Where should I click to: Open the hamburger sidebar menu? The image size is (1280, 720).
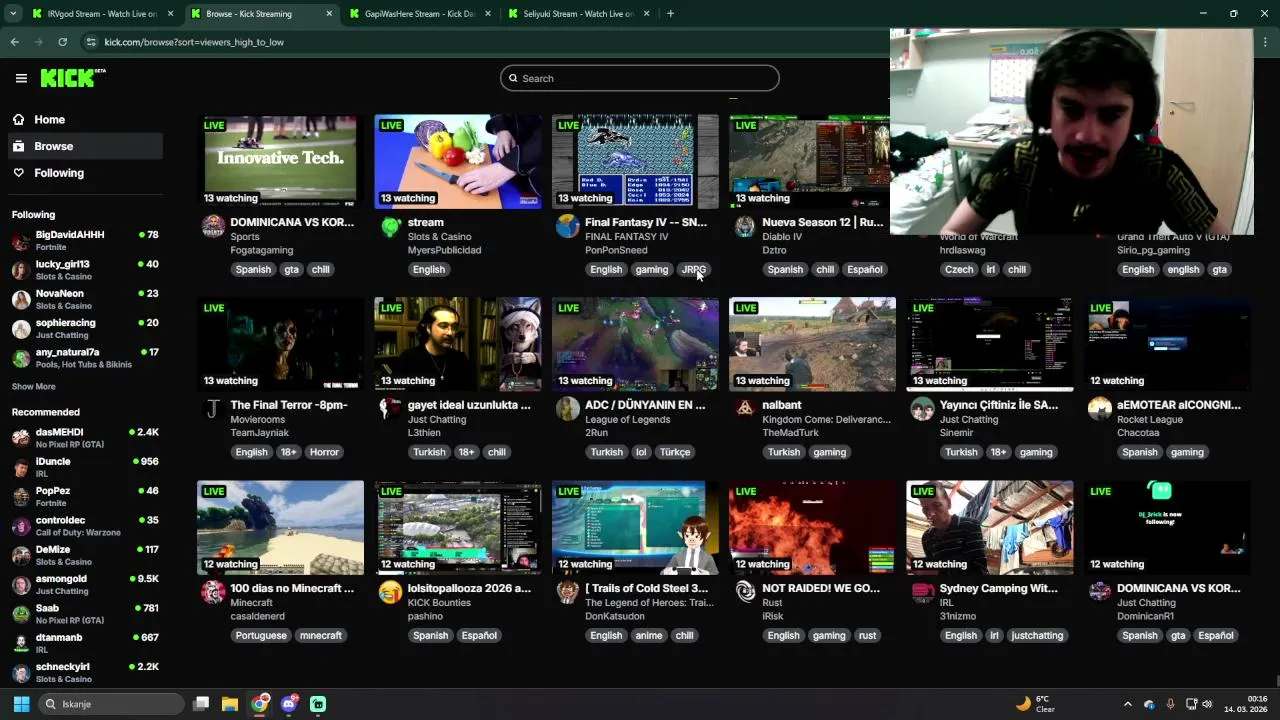[21, 78]
